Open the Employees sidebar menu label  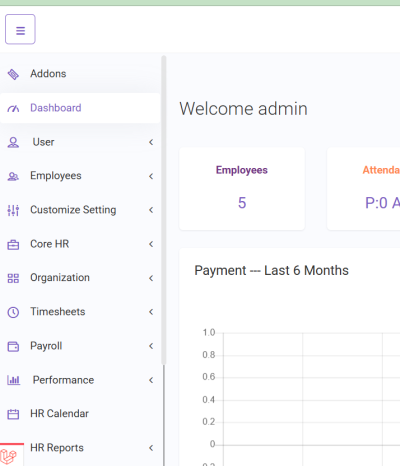click(56, 176)
